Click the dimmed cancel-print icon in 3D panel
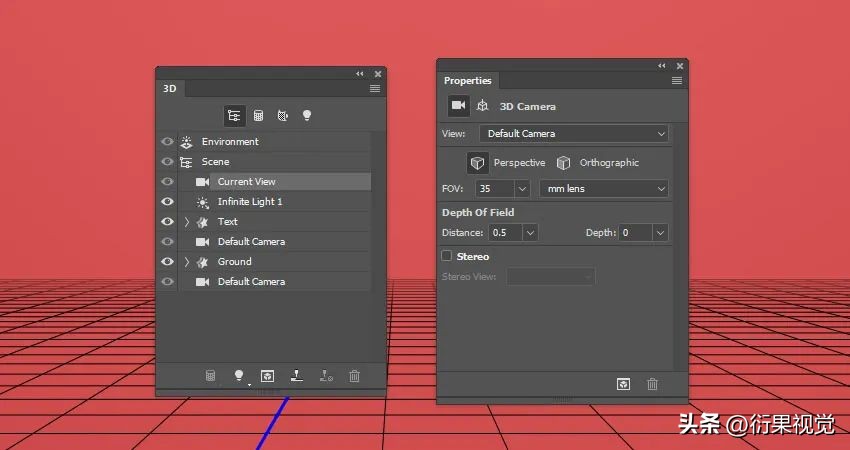This screenshot has width=850, height=450. click(326, 376)
